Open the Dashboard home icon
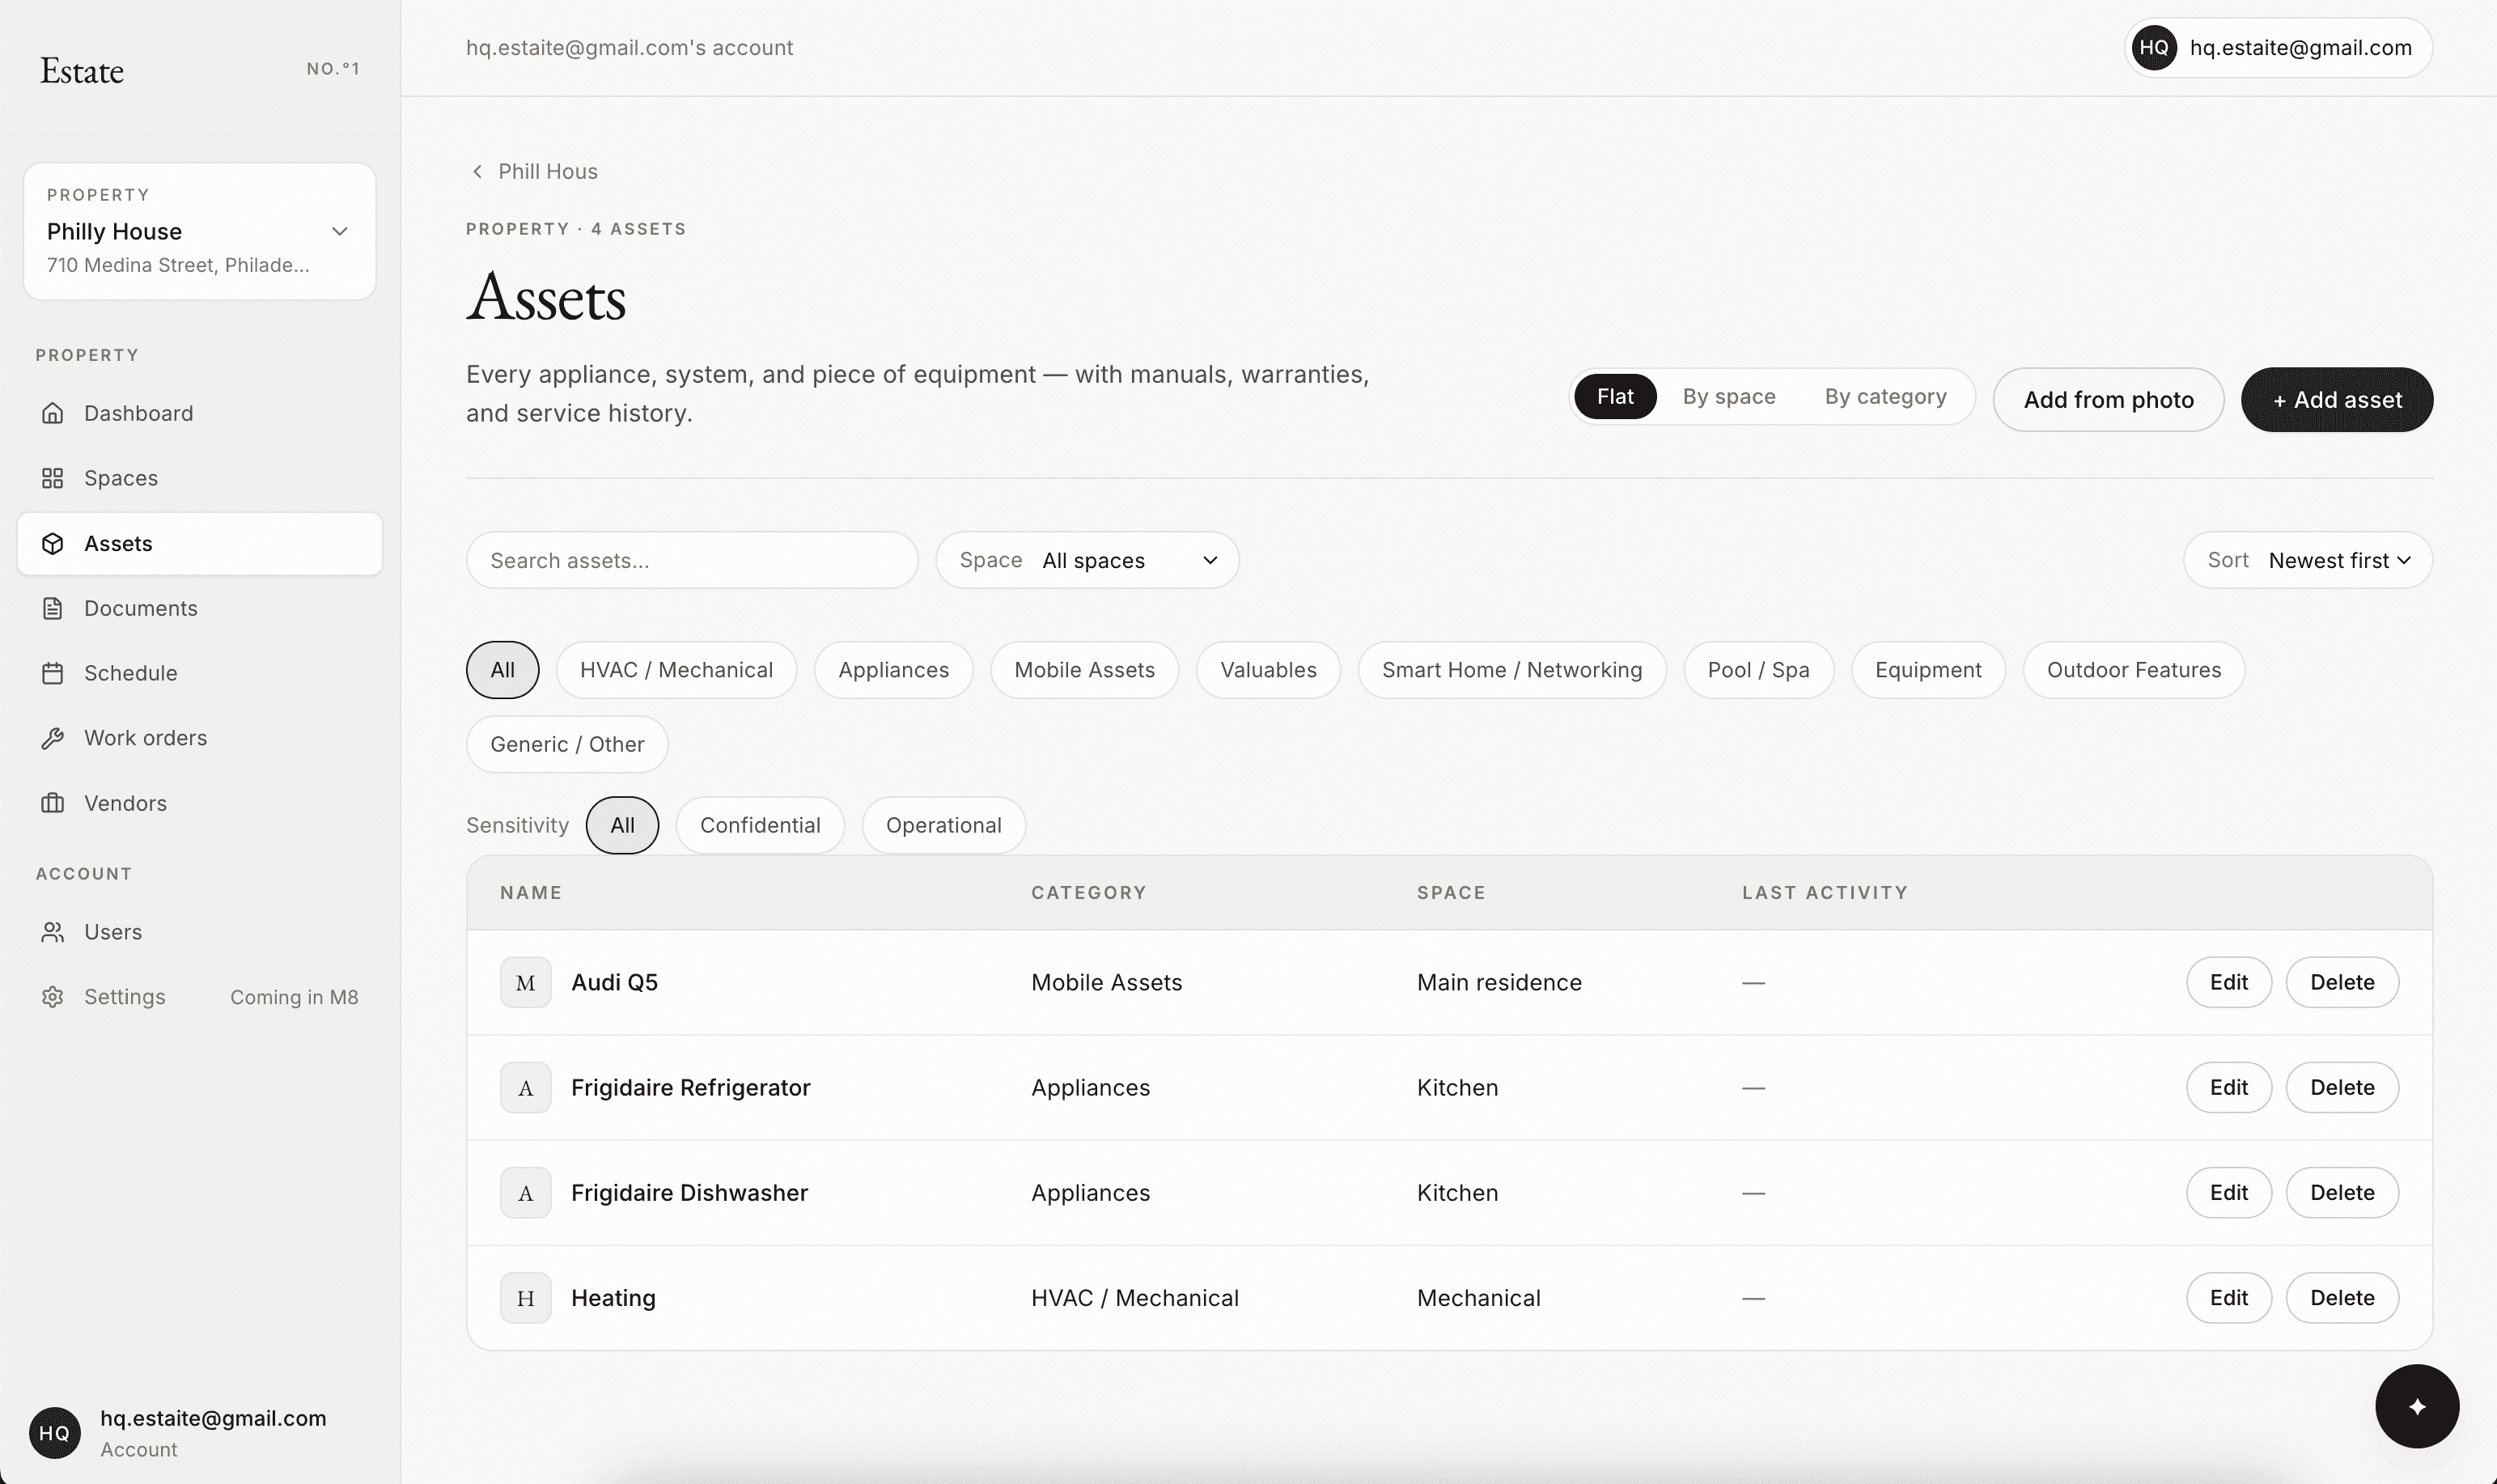2497x1484 pixels. click(x=53, y=413)
